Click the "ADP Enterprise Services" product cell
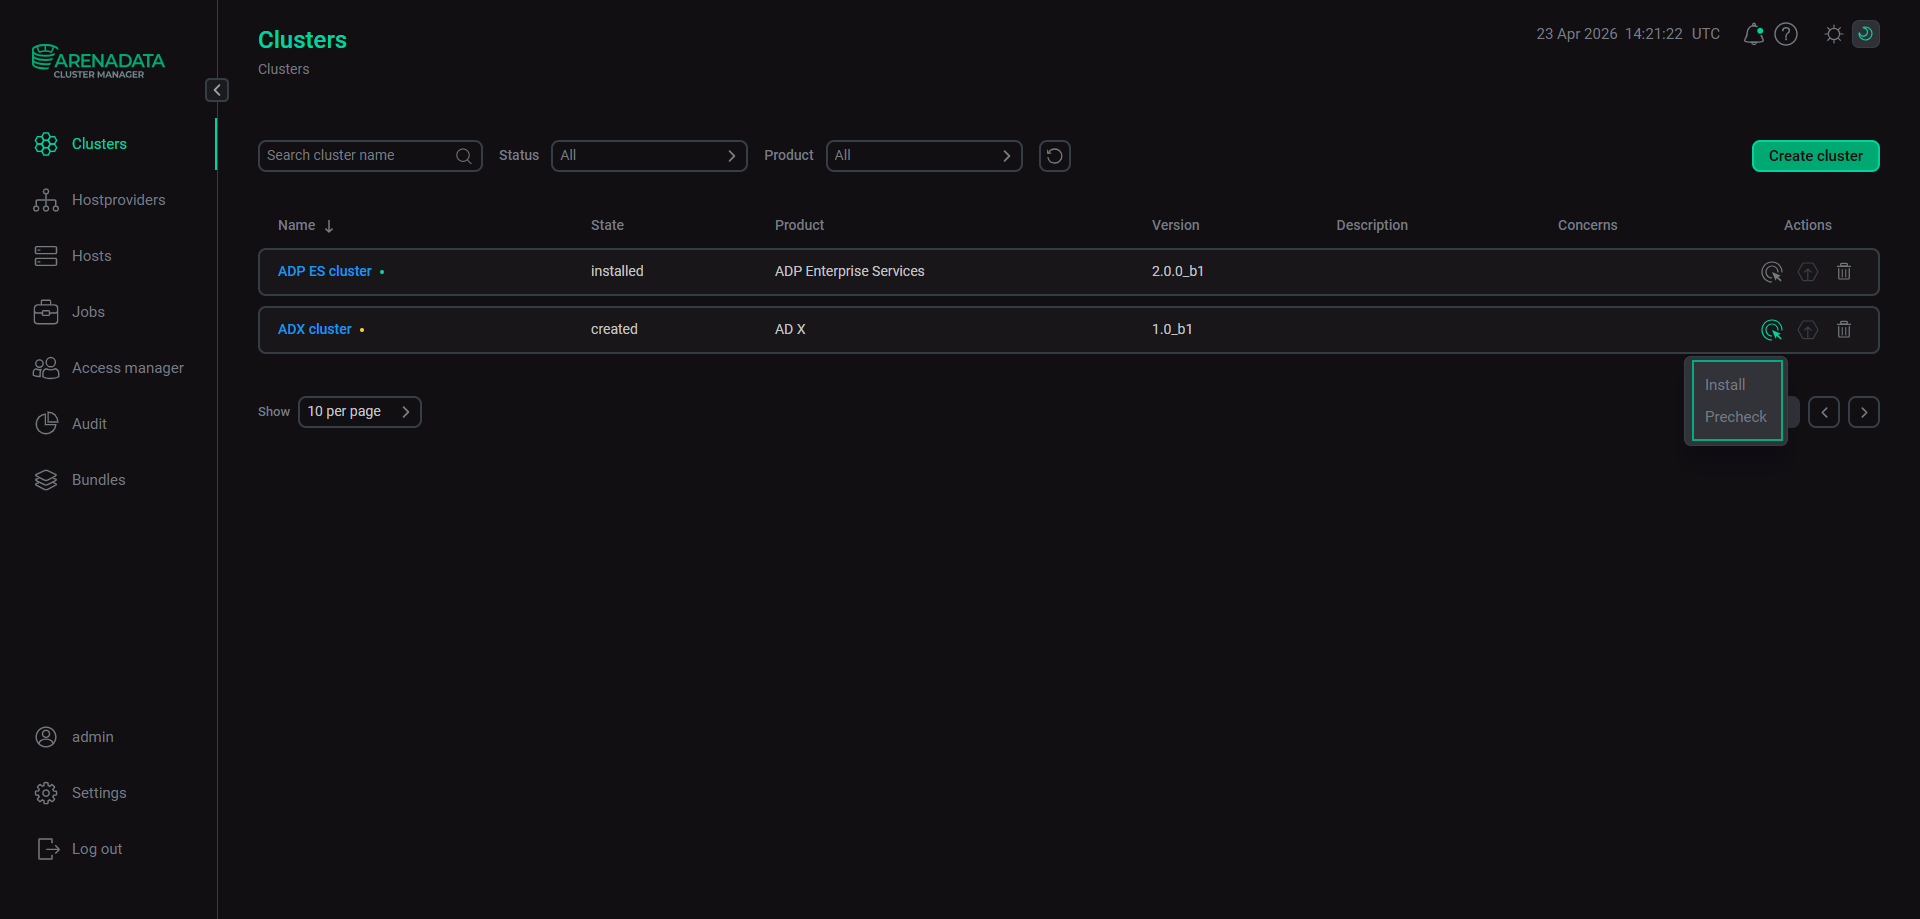This screenshot has width=1920, height=919. click(x=850, y=272)
